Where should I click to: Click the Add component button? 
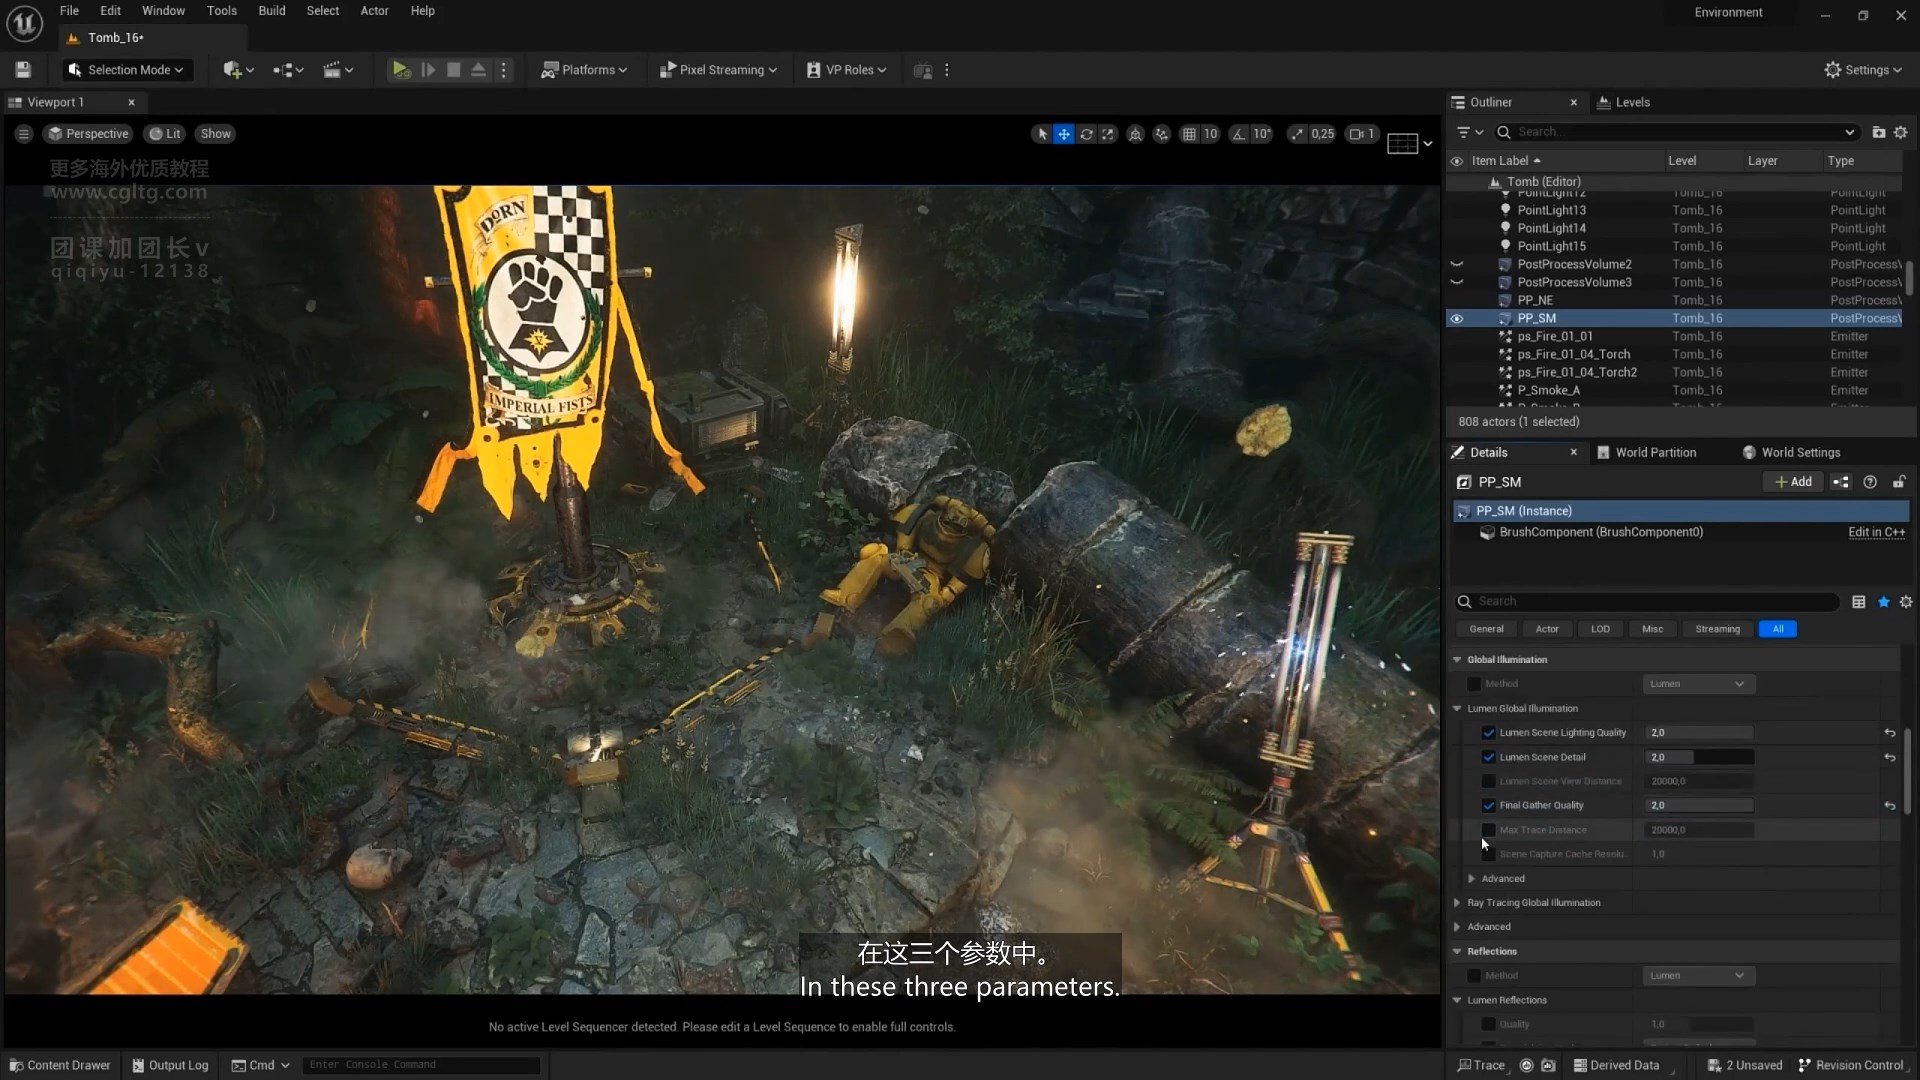tap(1793, 482)
